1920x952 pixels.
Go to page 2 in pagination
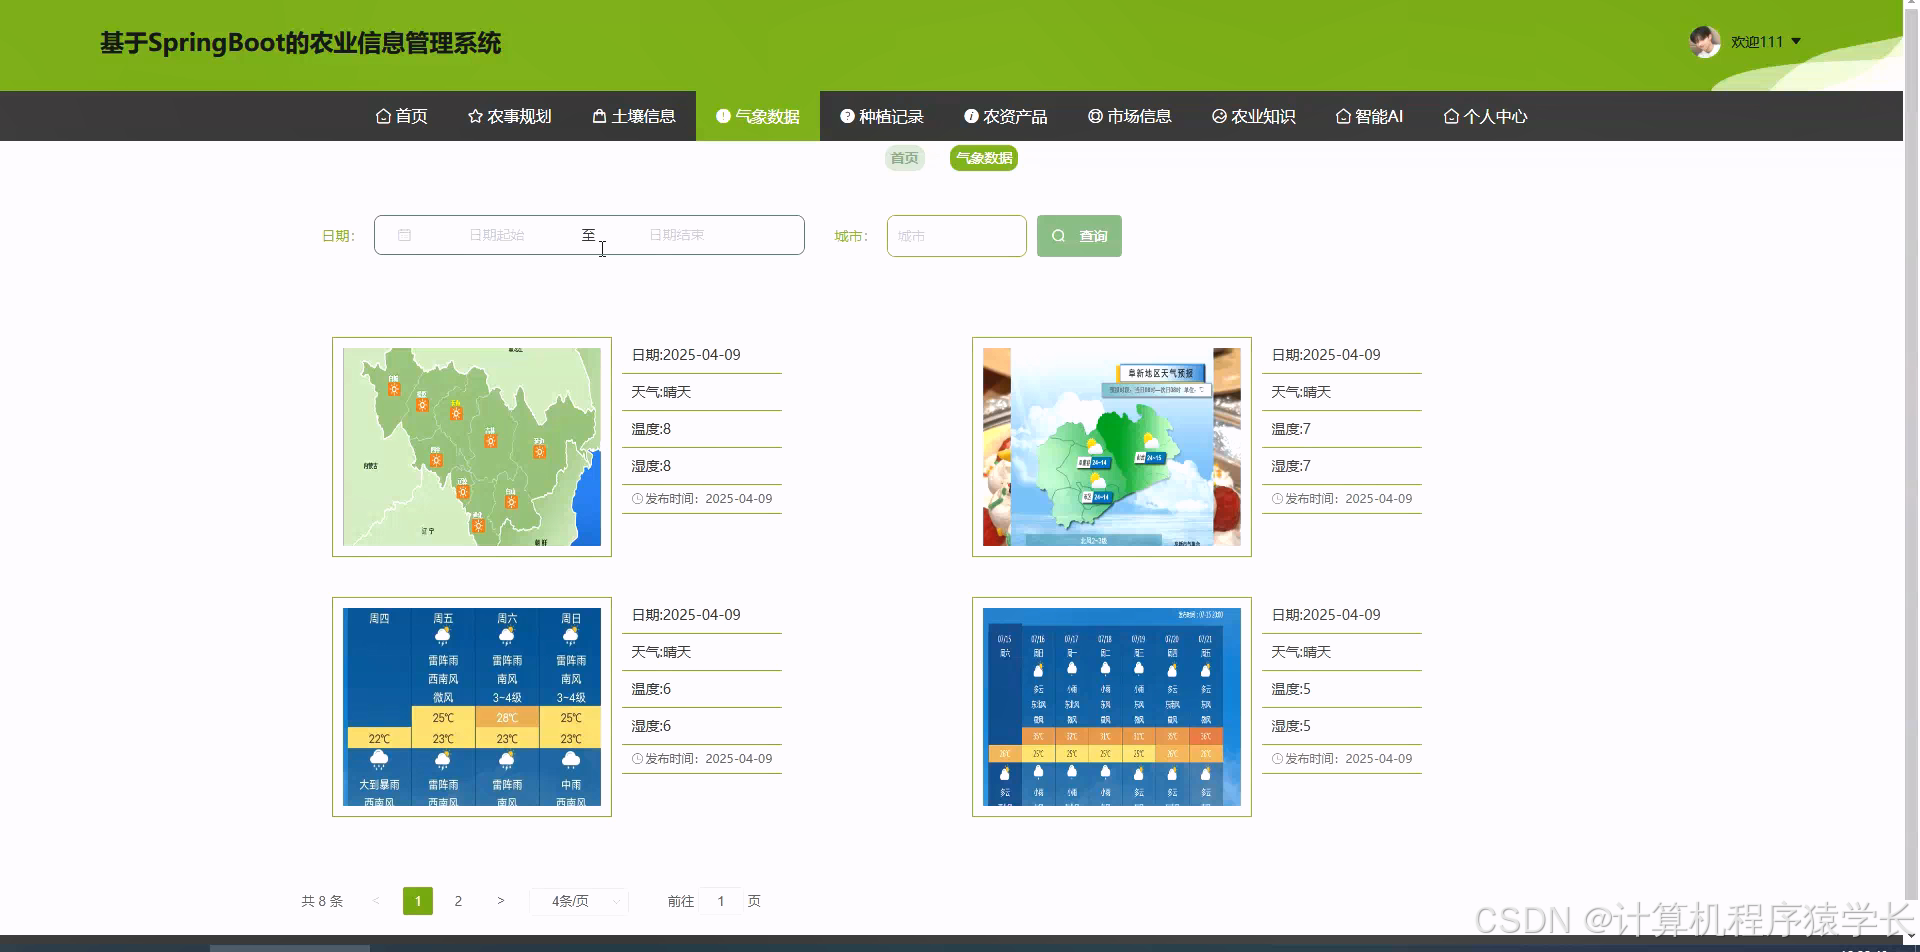tap(458, 900)
